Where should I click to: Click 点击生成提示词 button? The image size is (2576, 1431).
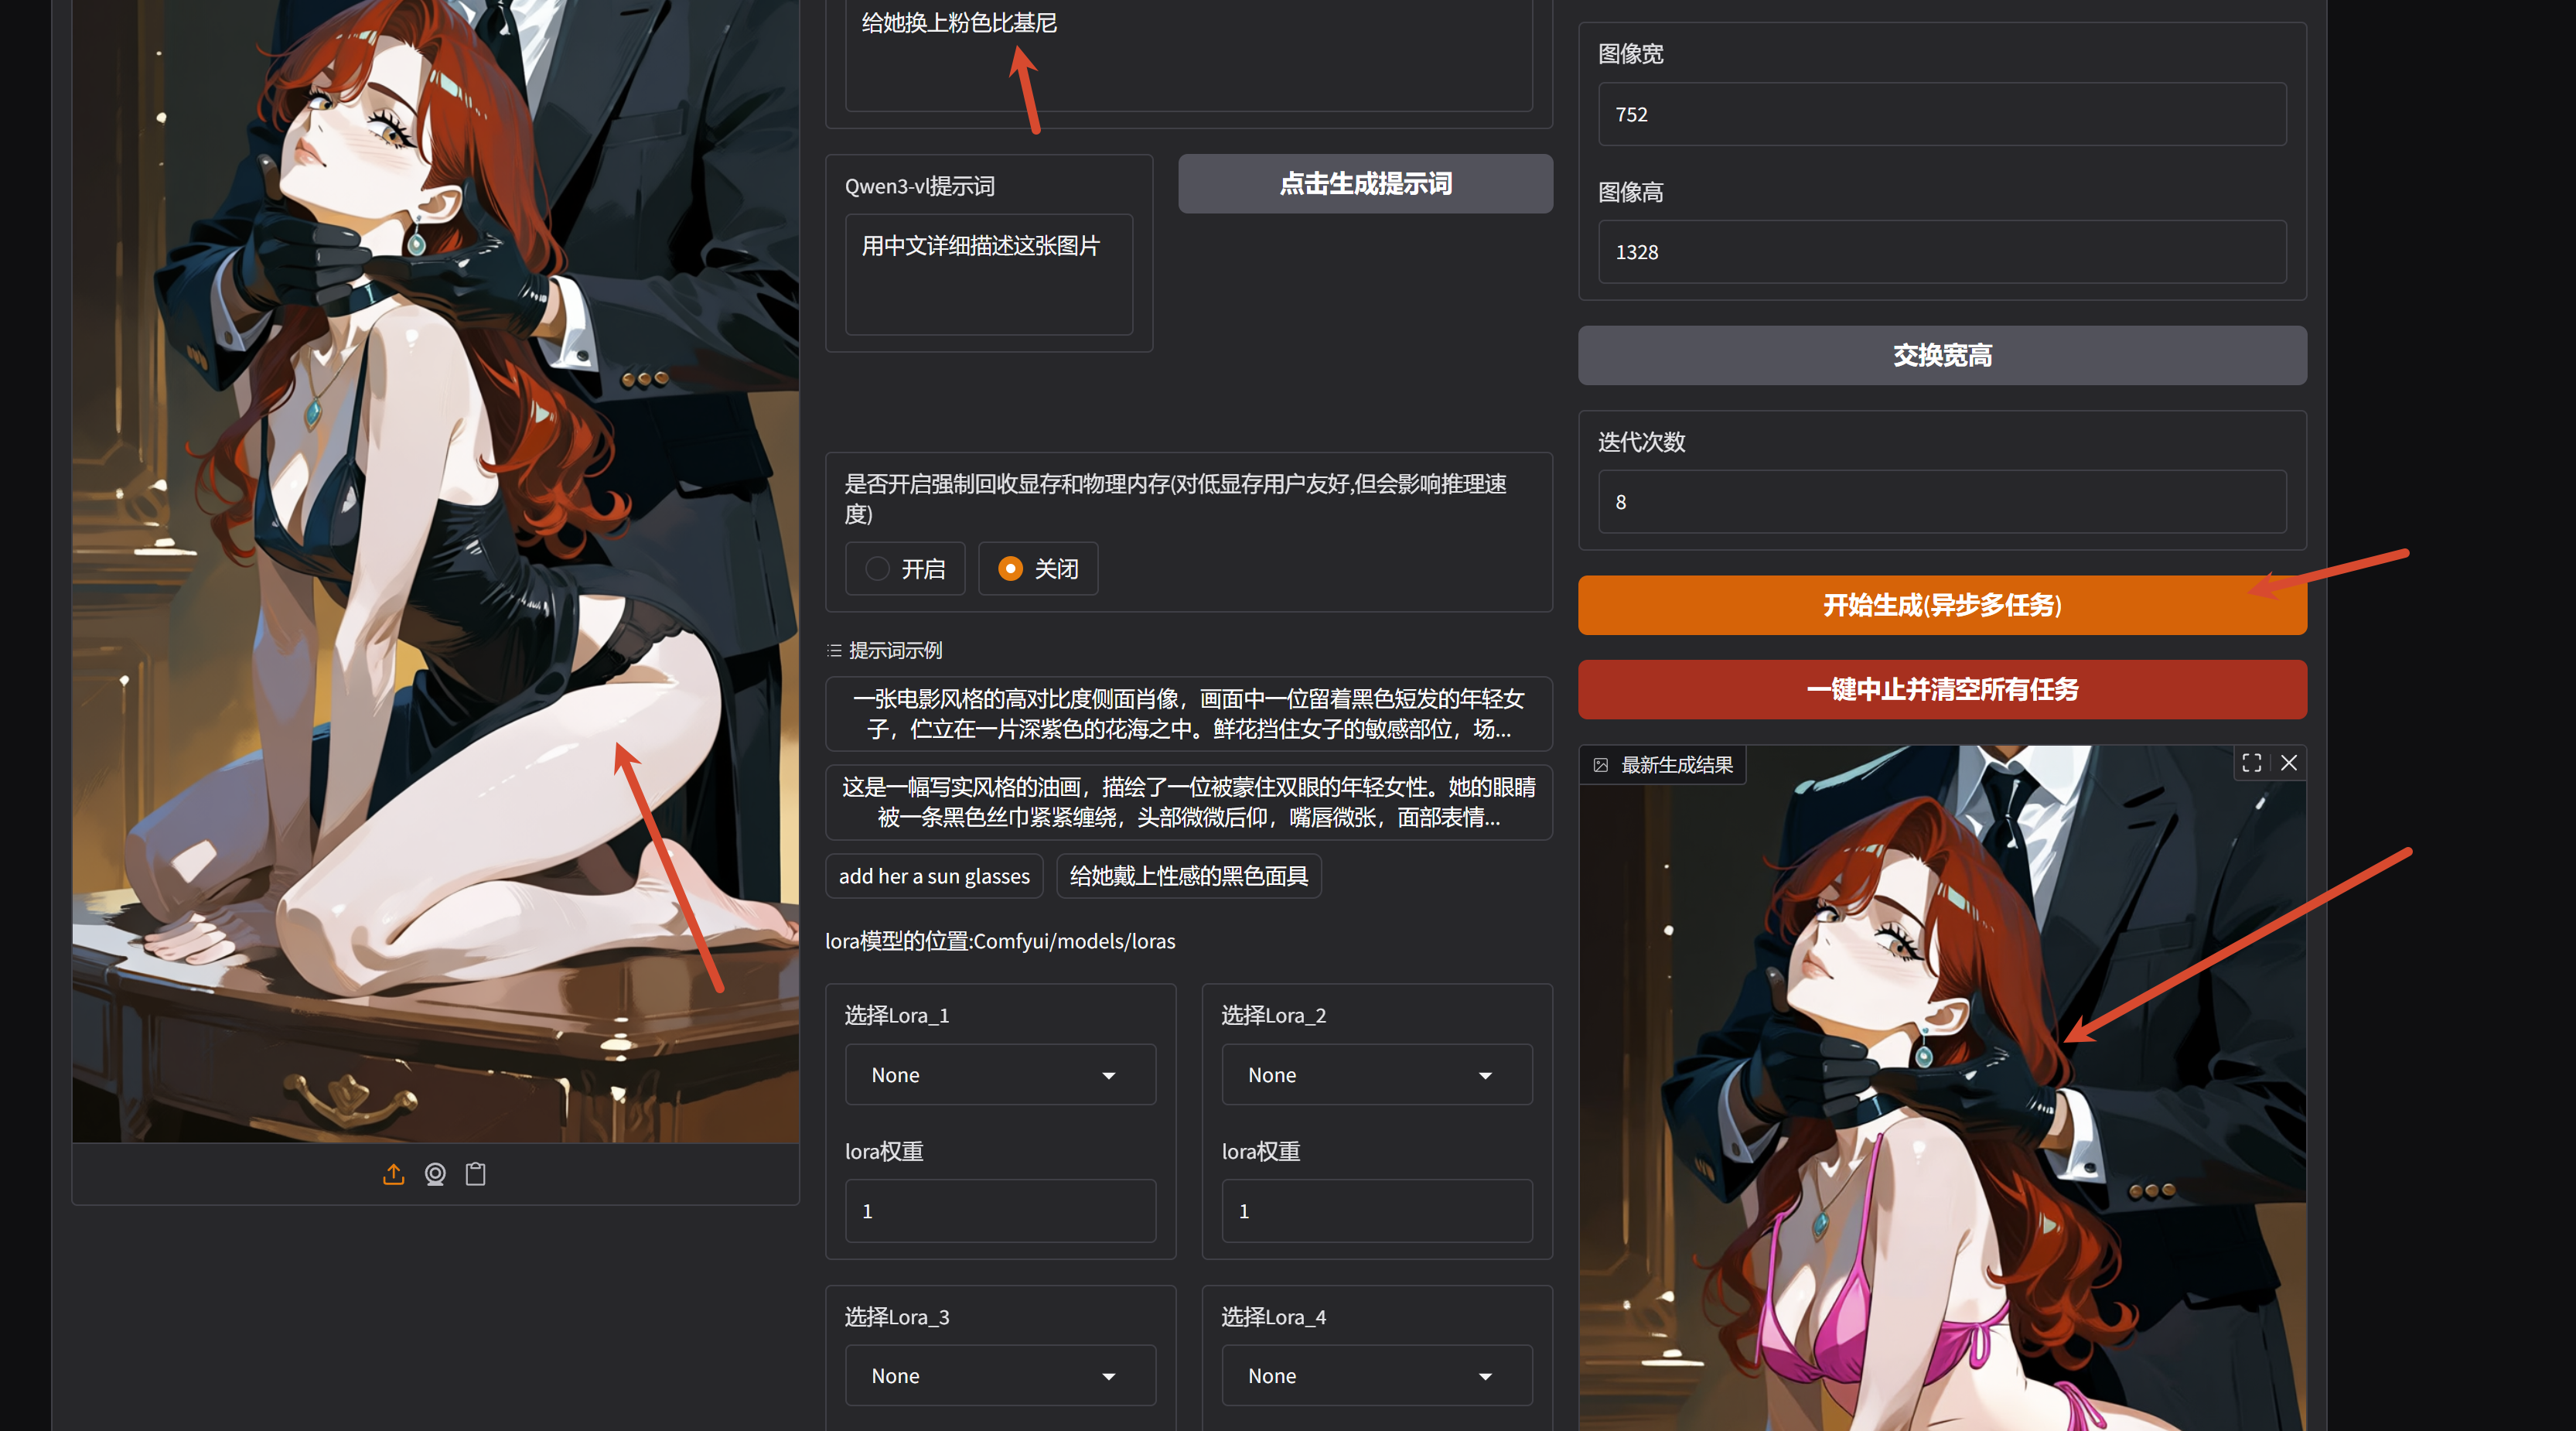[1365, 184]
